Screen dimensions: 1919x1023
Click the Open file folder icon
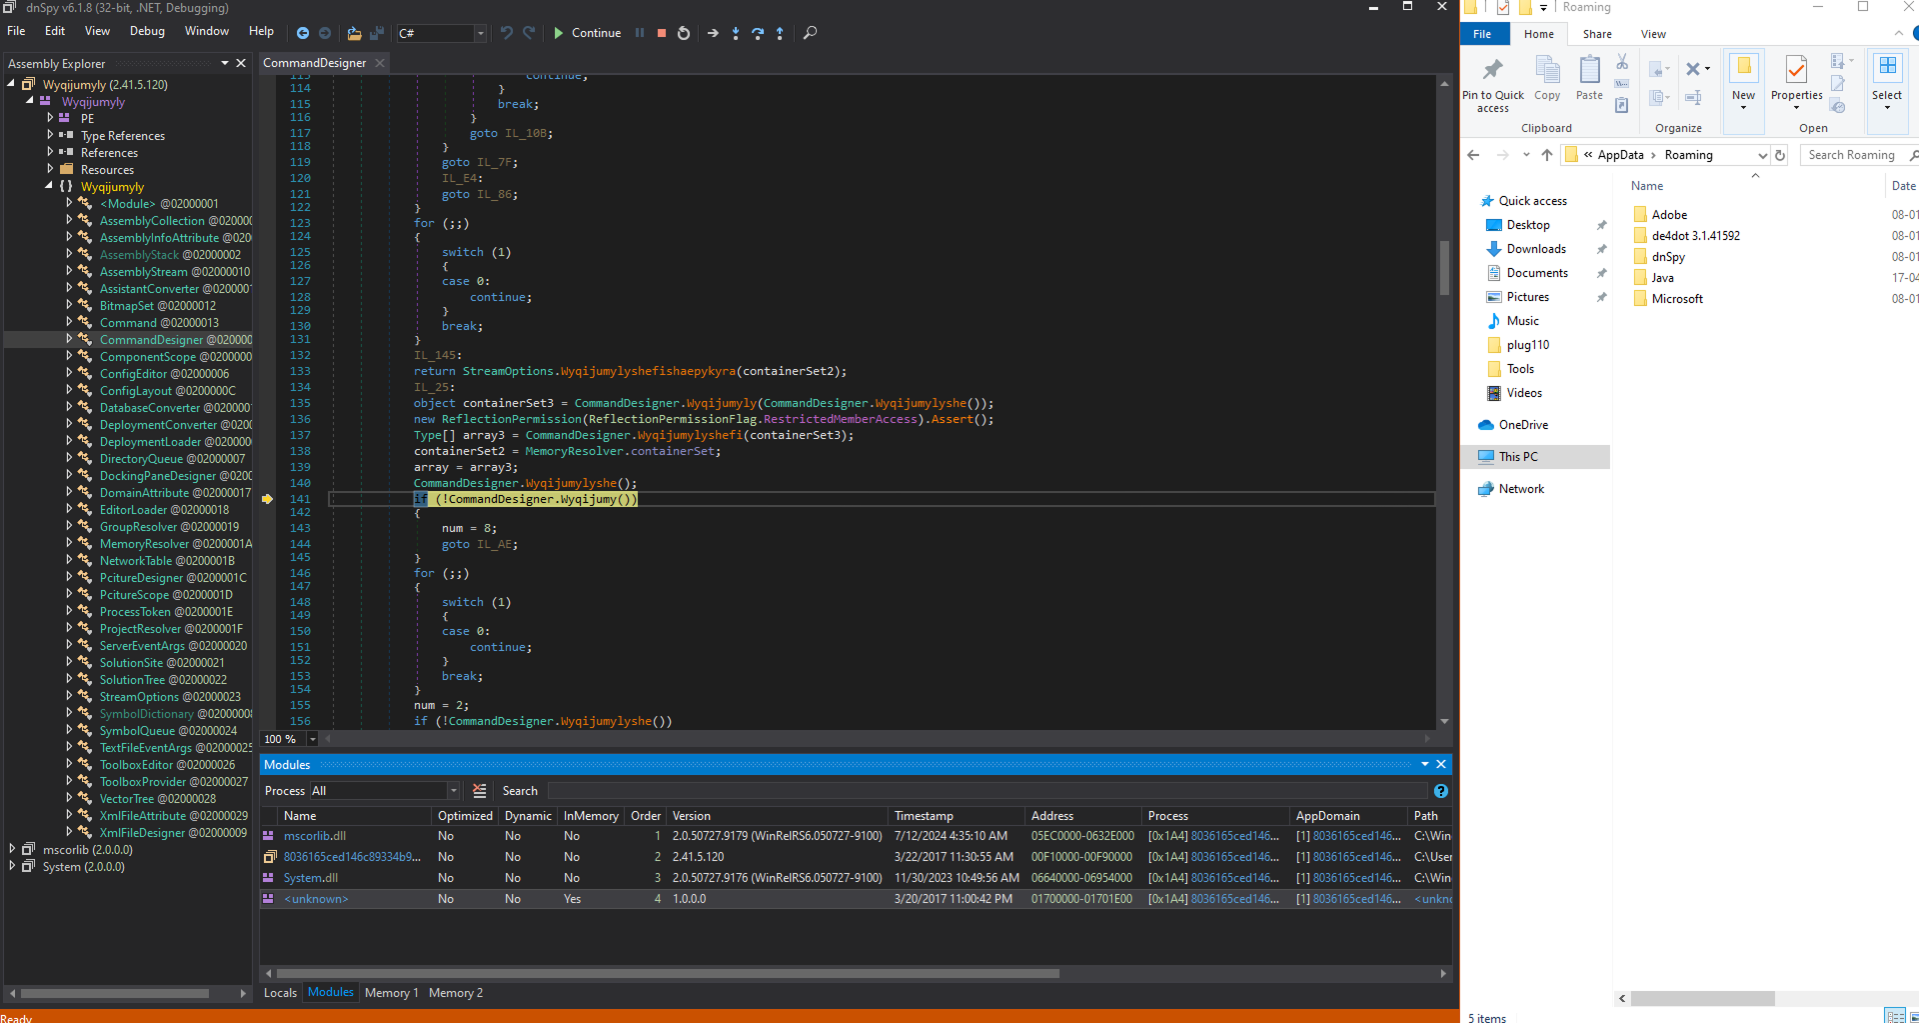tap(354, 33)
